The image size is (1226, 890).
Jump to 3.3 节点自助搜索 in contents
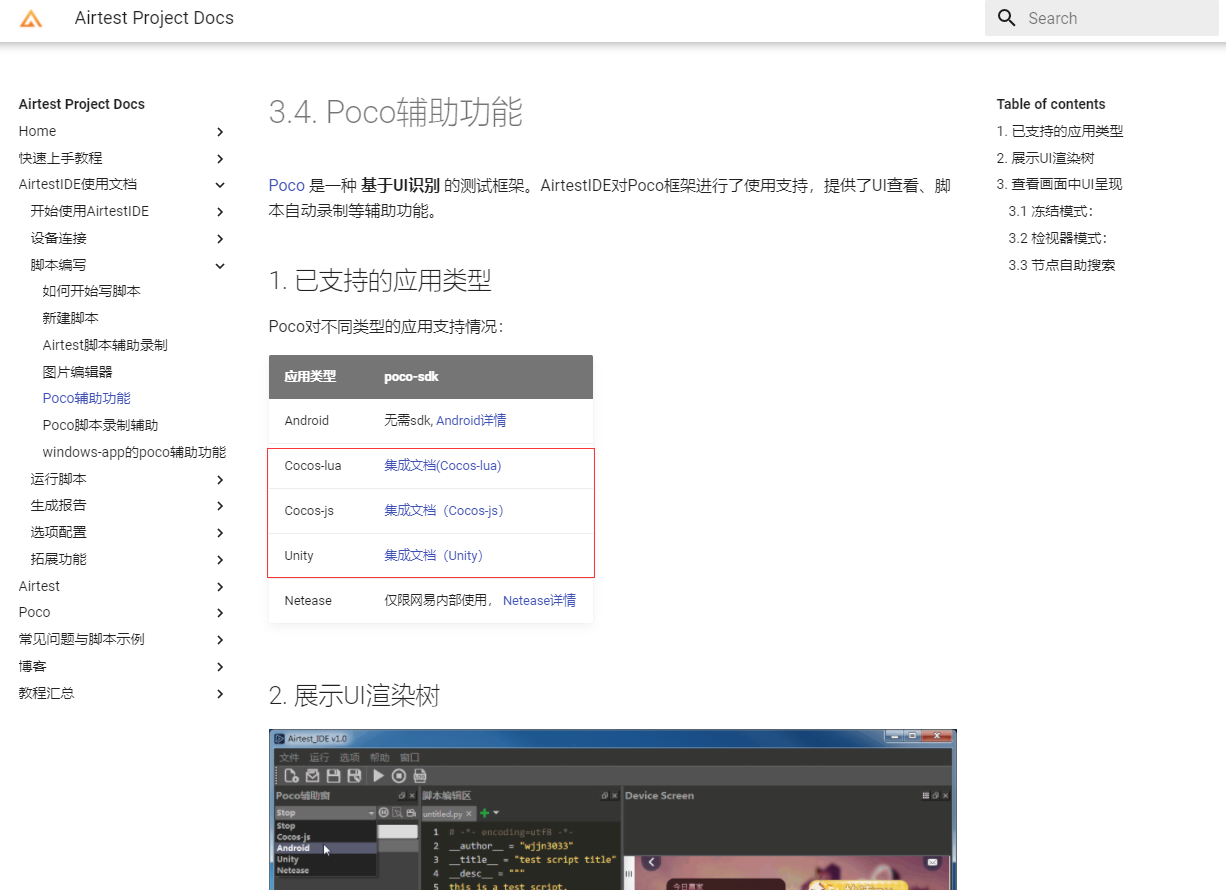pyautogui.click(x=1062, y=265)
